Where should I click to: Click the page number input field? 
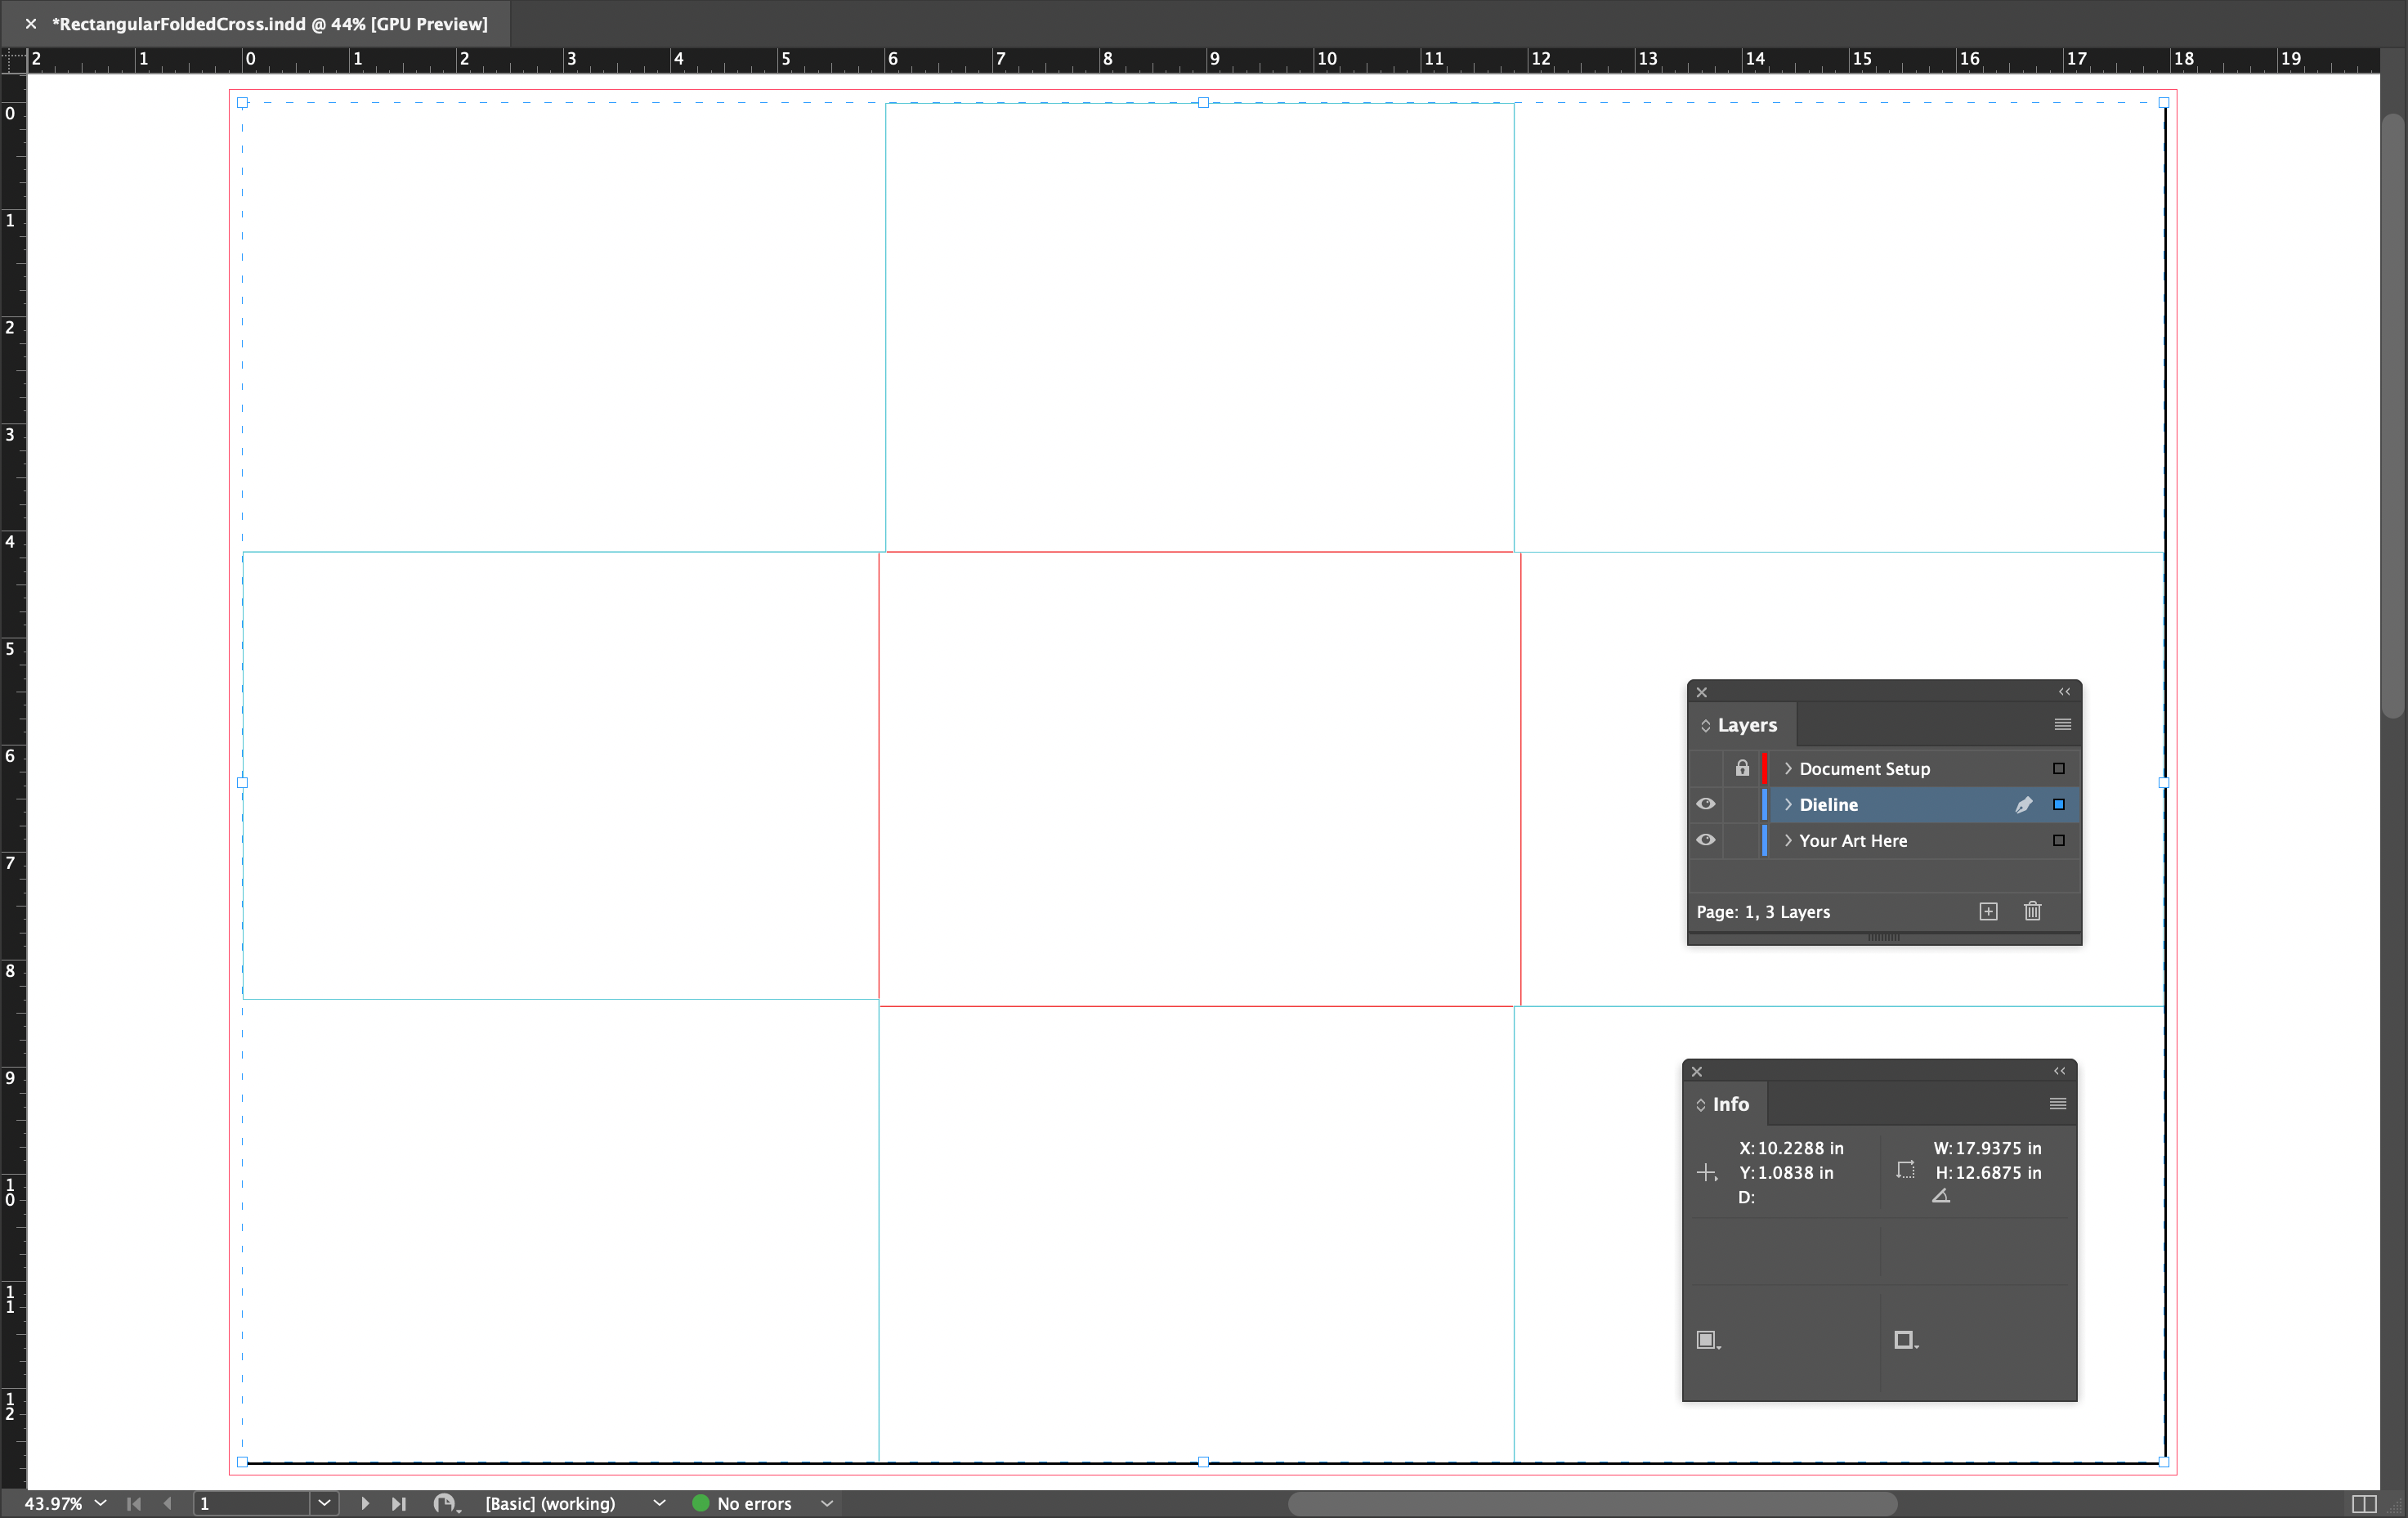tap(250, 1503)
